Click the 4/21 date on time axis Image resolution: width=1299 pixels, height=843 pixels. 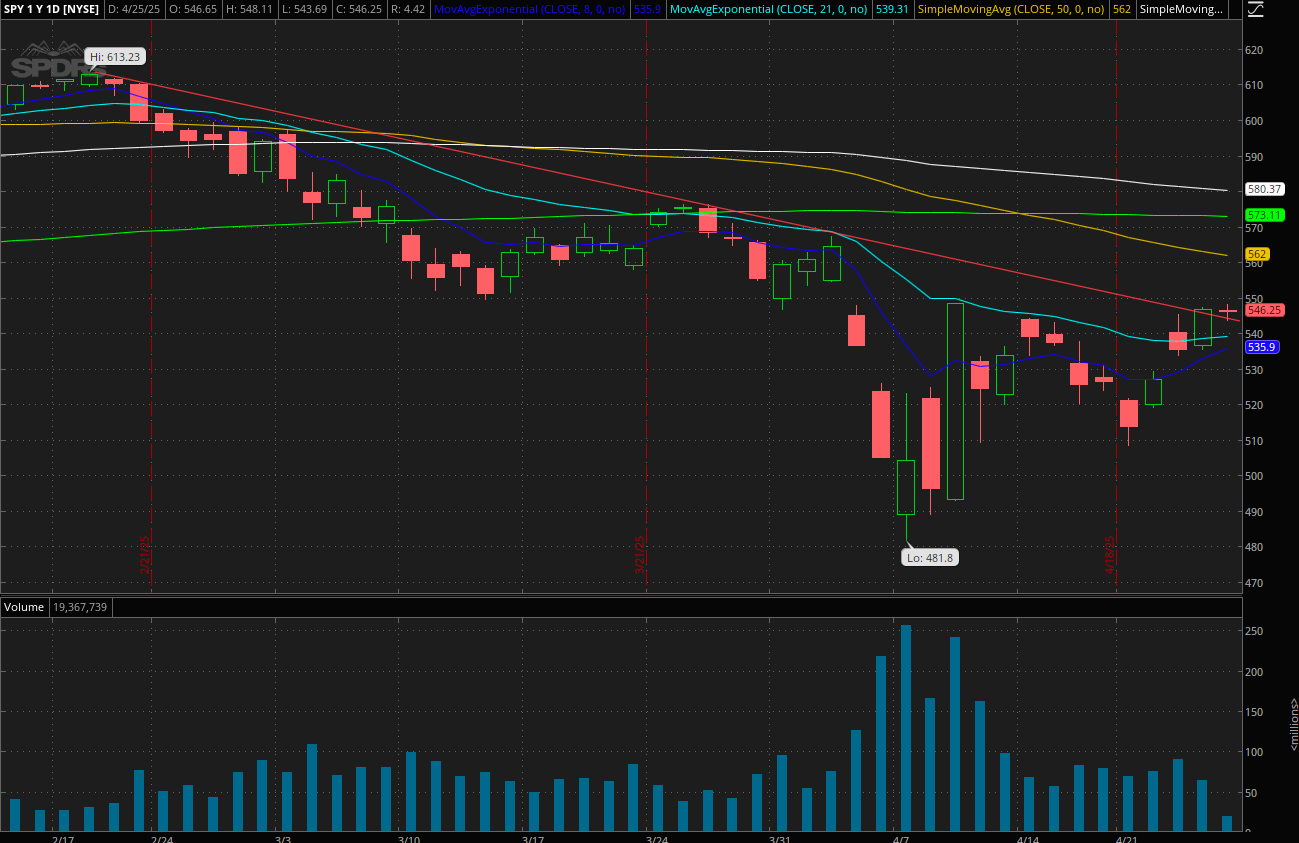(1128, 839)
